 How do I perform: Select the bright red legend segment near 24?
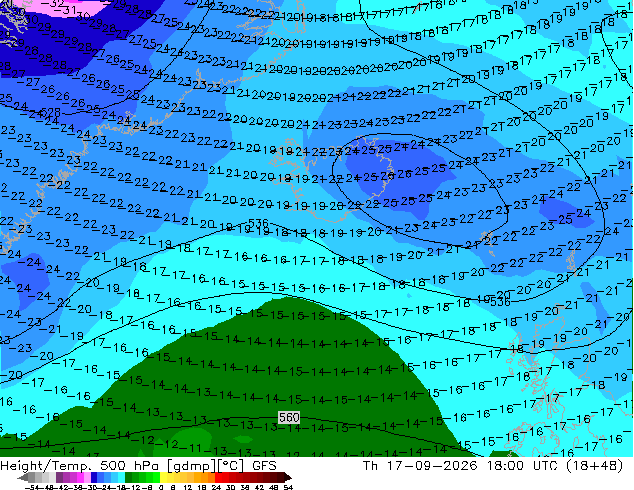(x=218, y=478)
